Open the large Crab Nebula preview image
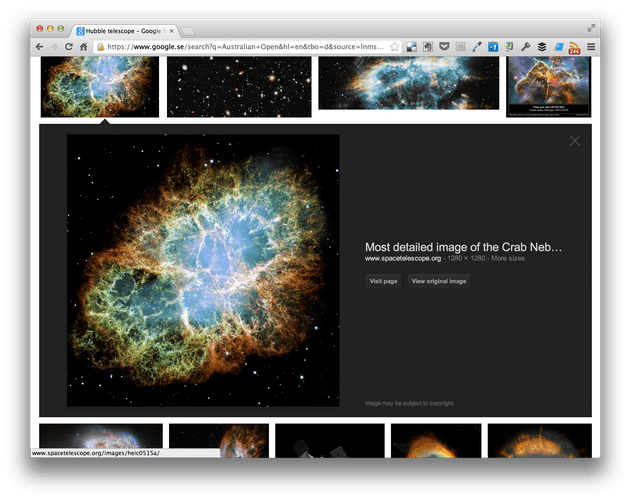This screenshot has width=630, height=499. coord(203,270)
